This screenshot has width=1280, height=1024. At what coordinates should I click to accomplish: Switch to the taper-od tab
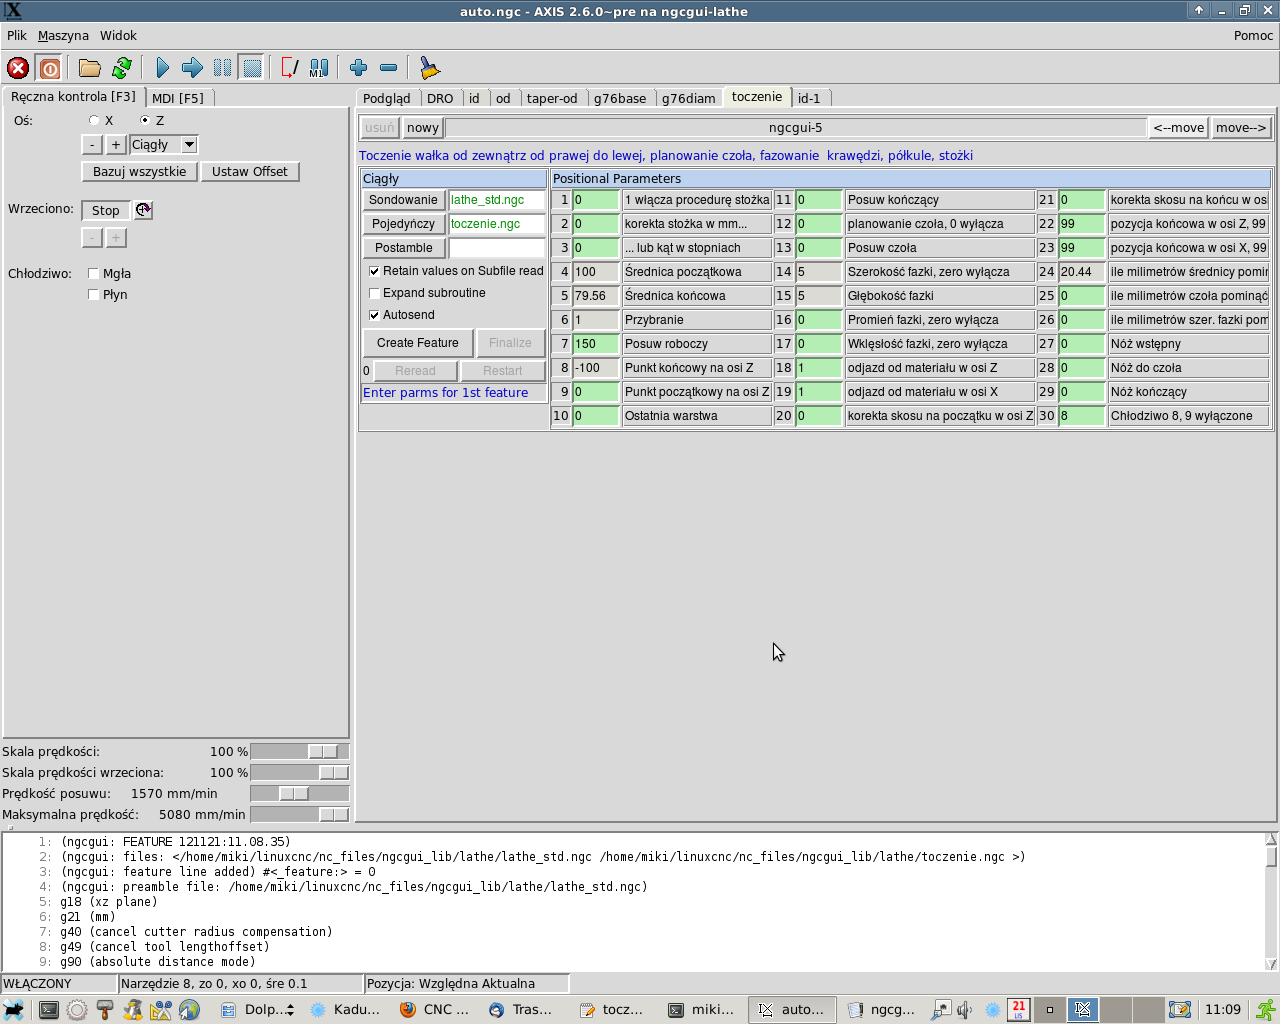(552, 98)
